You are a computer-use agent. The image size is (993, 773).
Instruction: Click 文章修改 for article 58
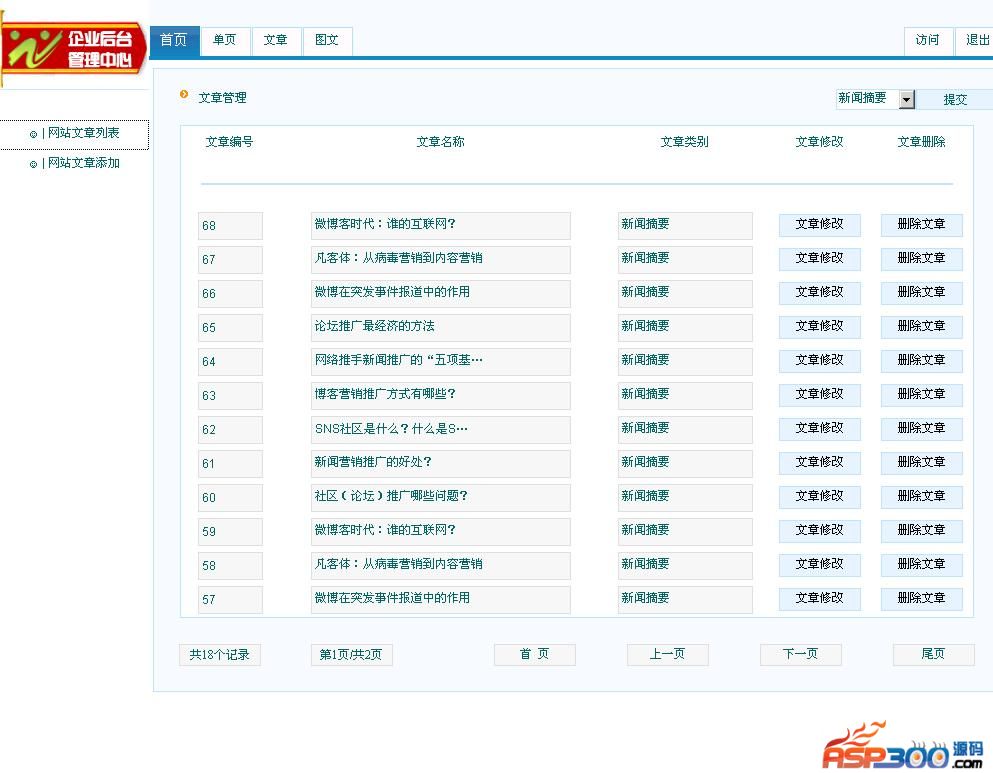pos(819,565)
